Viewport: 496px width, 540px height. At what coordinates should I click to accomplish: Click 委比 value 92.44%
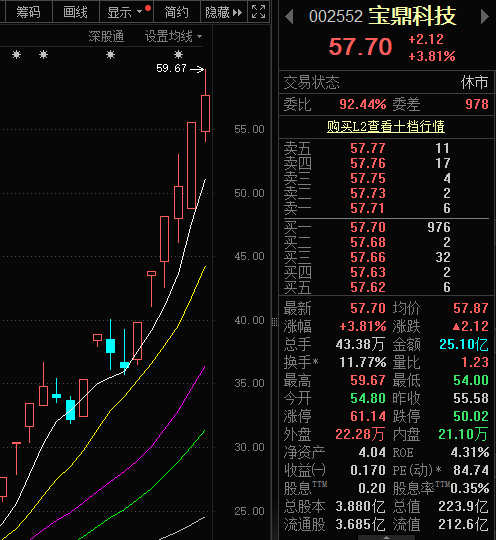pos(362,104)
